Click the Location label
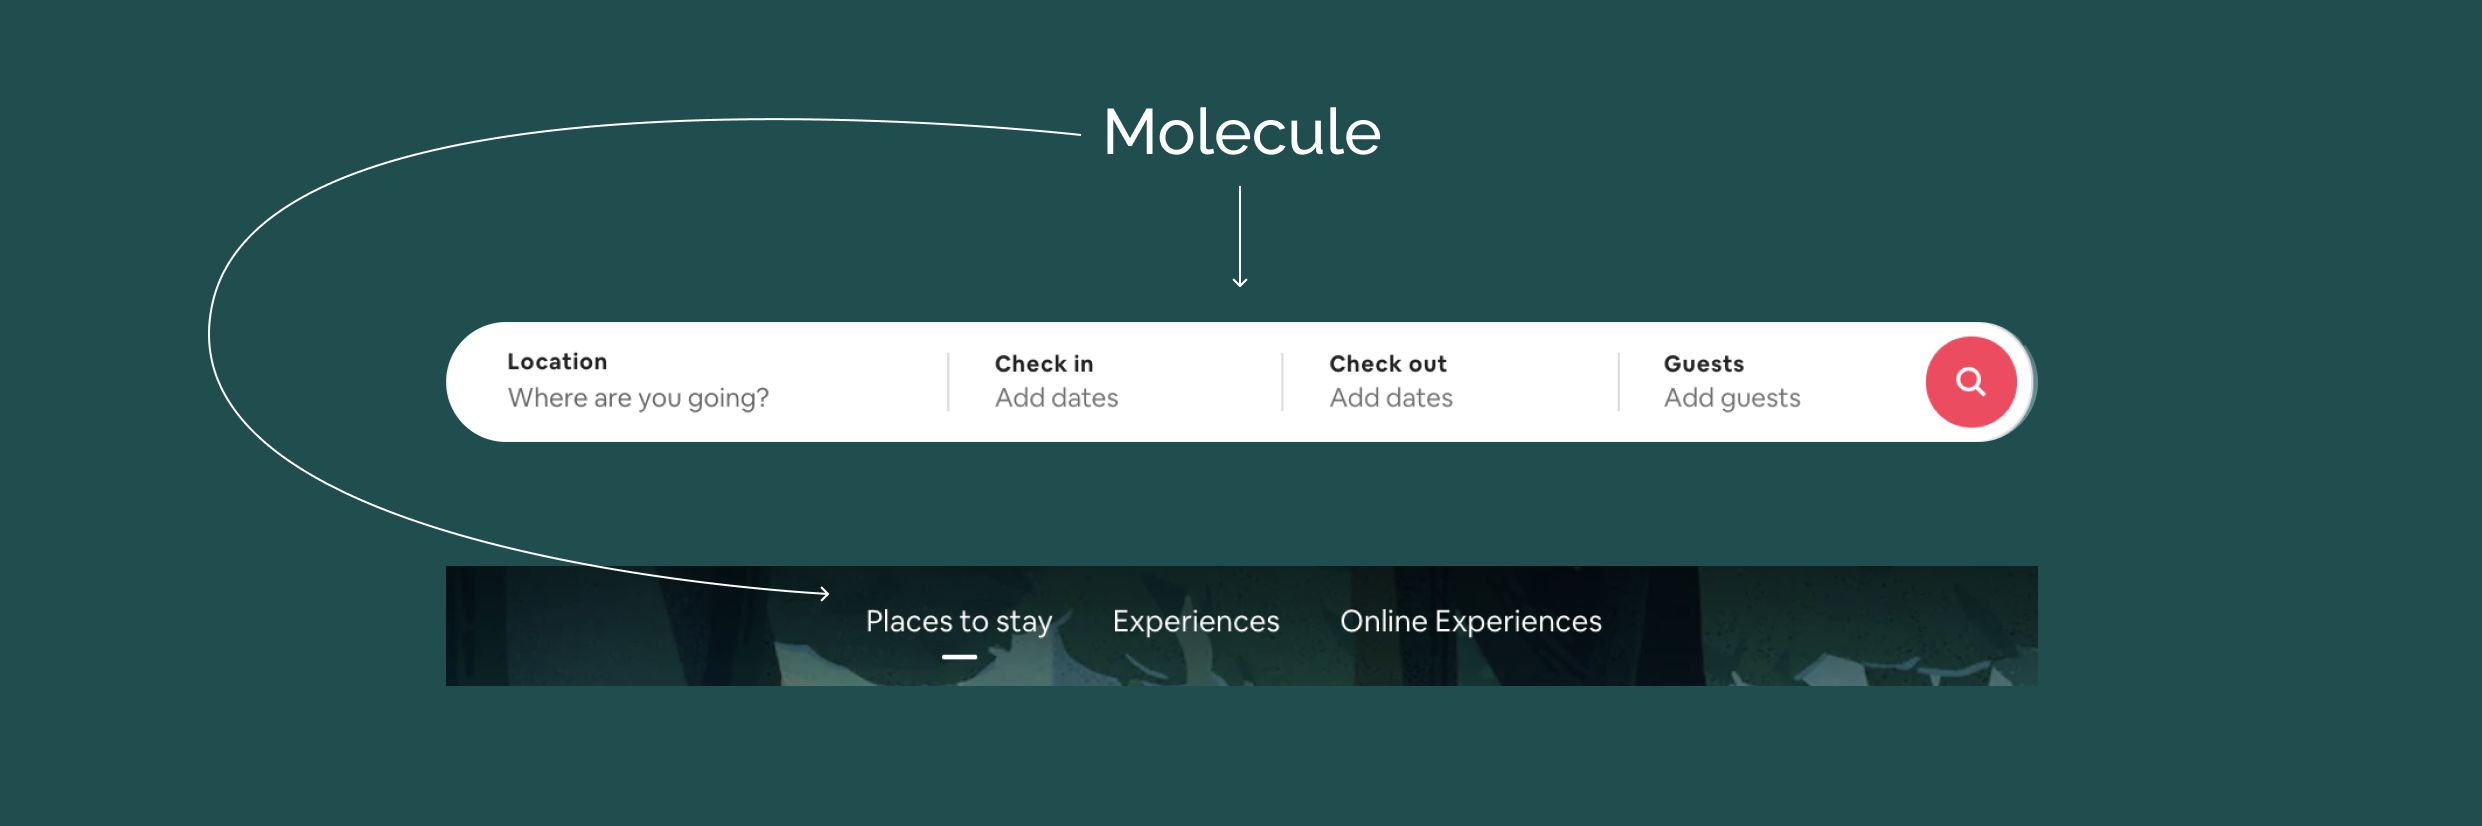Screen dimensions: 2482x826 tap(557, 362)
